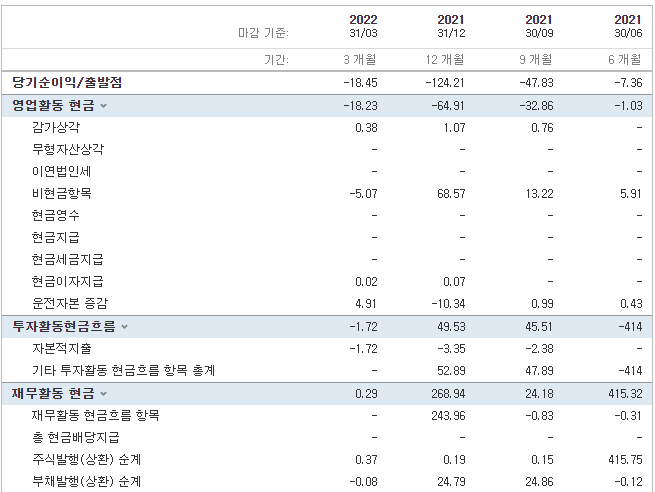Select cash interest paid value 0.07
Screen dimensions: 655x492
pos(454,282)
